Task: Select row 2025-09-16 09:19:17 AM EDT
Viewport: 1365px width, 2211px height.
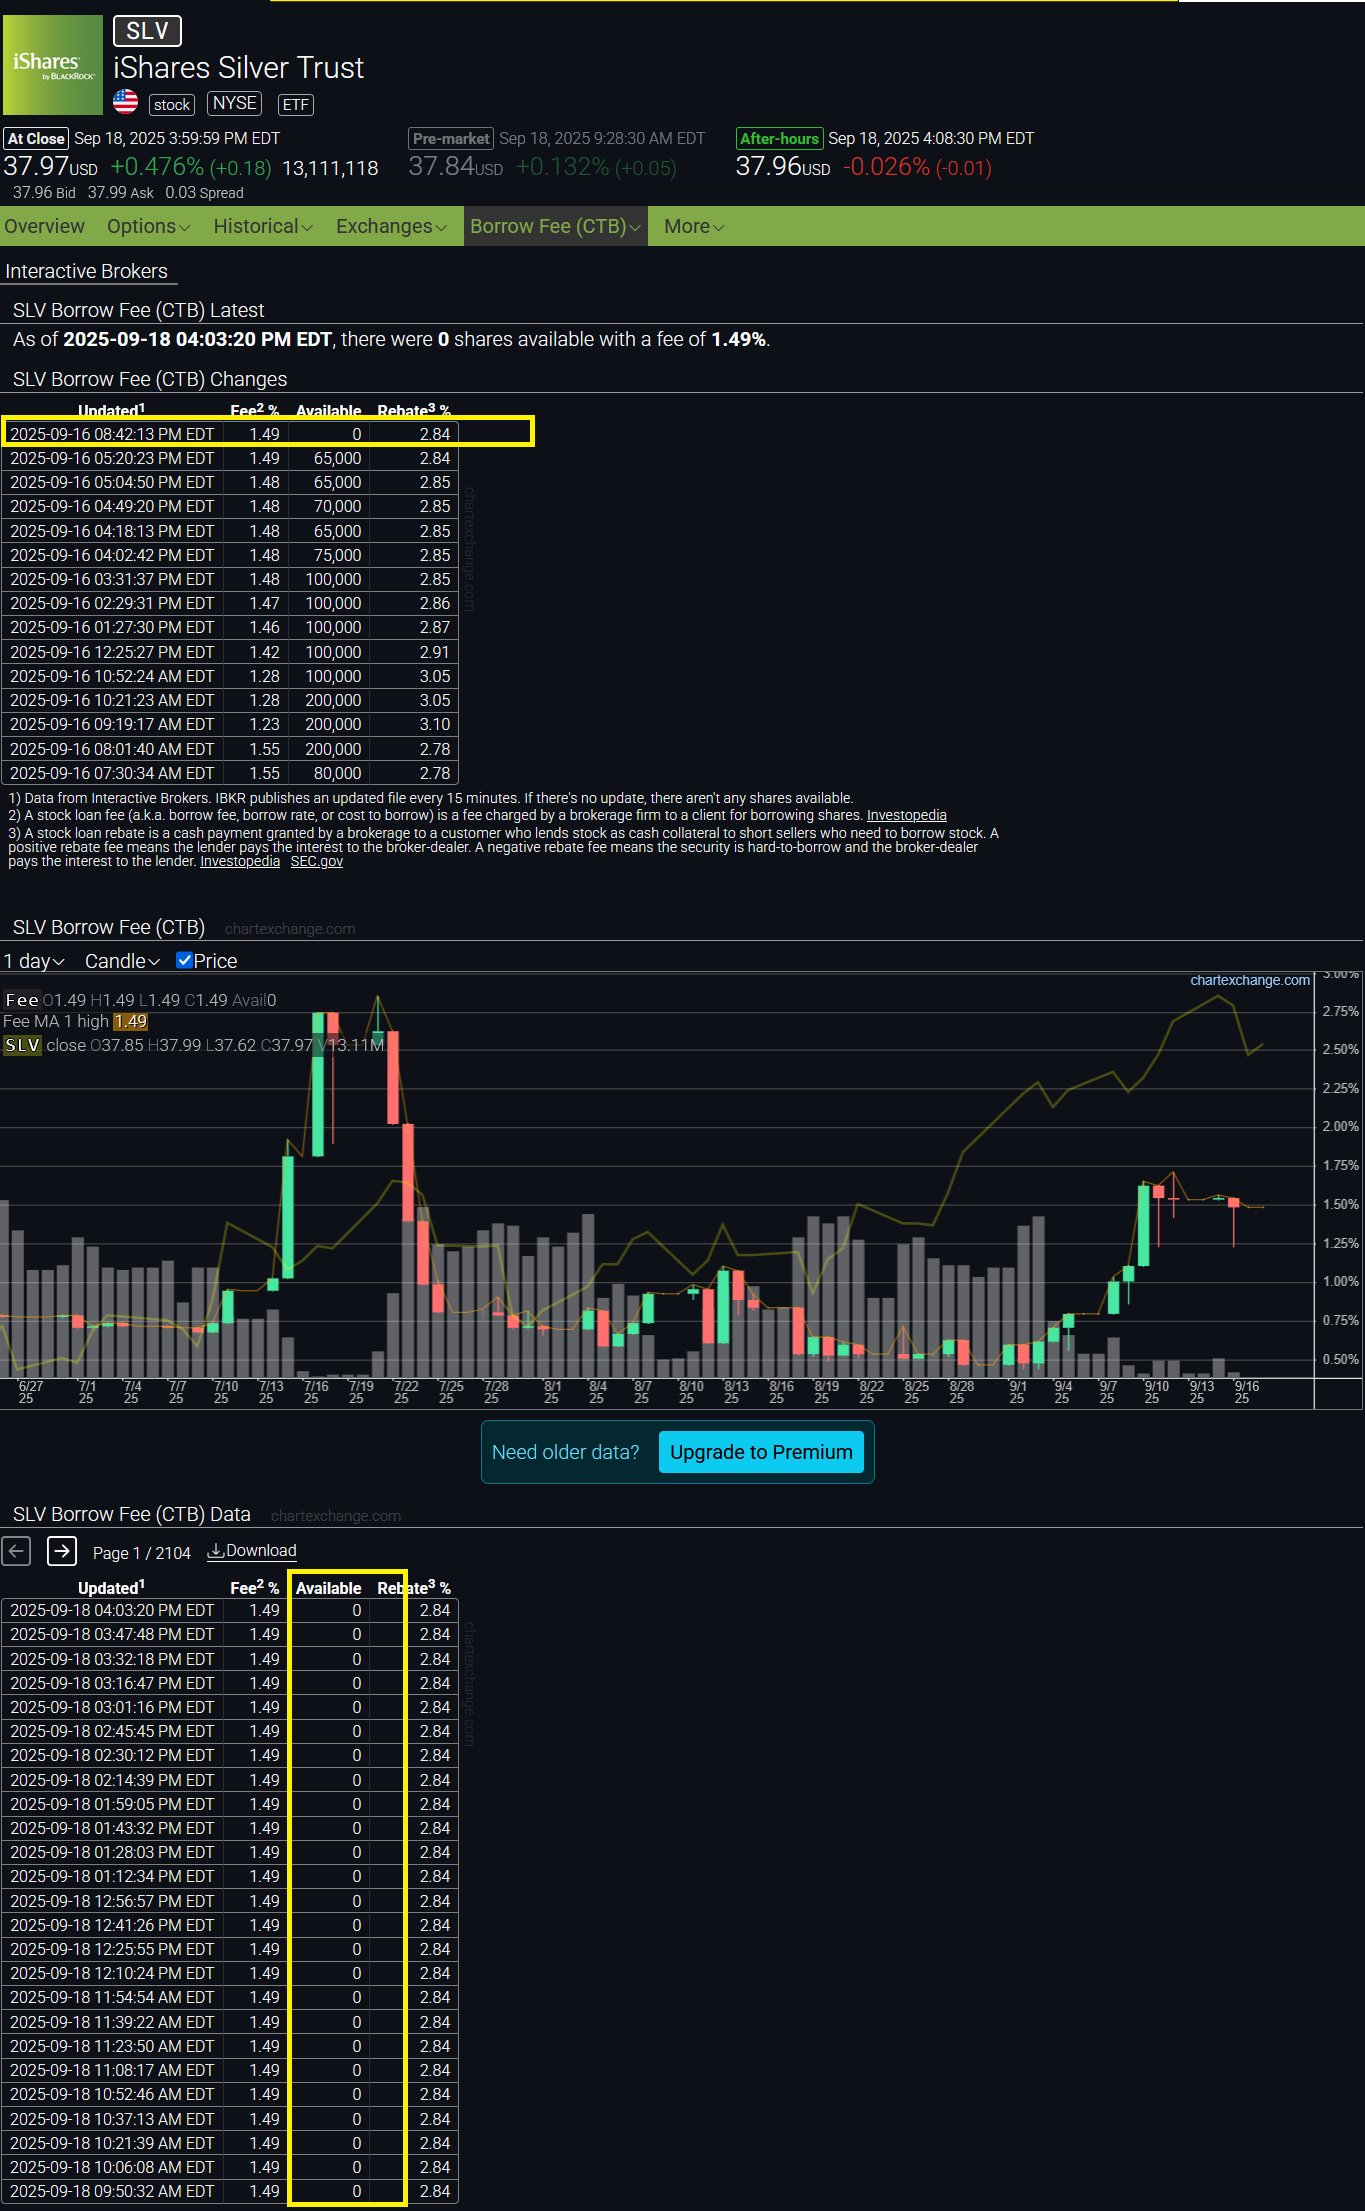Action: [230, 724]
